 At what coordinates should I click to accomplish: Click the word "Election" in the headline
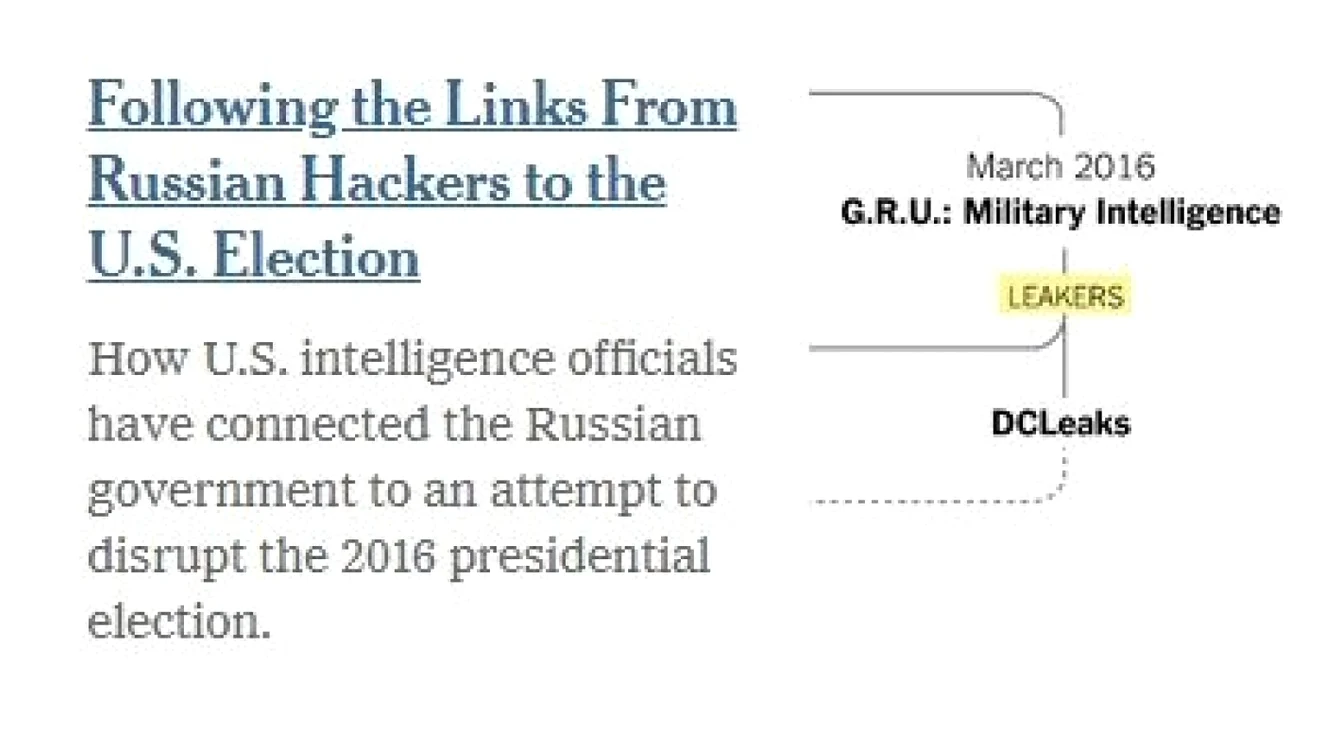click(316, 255)
